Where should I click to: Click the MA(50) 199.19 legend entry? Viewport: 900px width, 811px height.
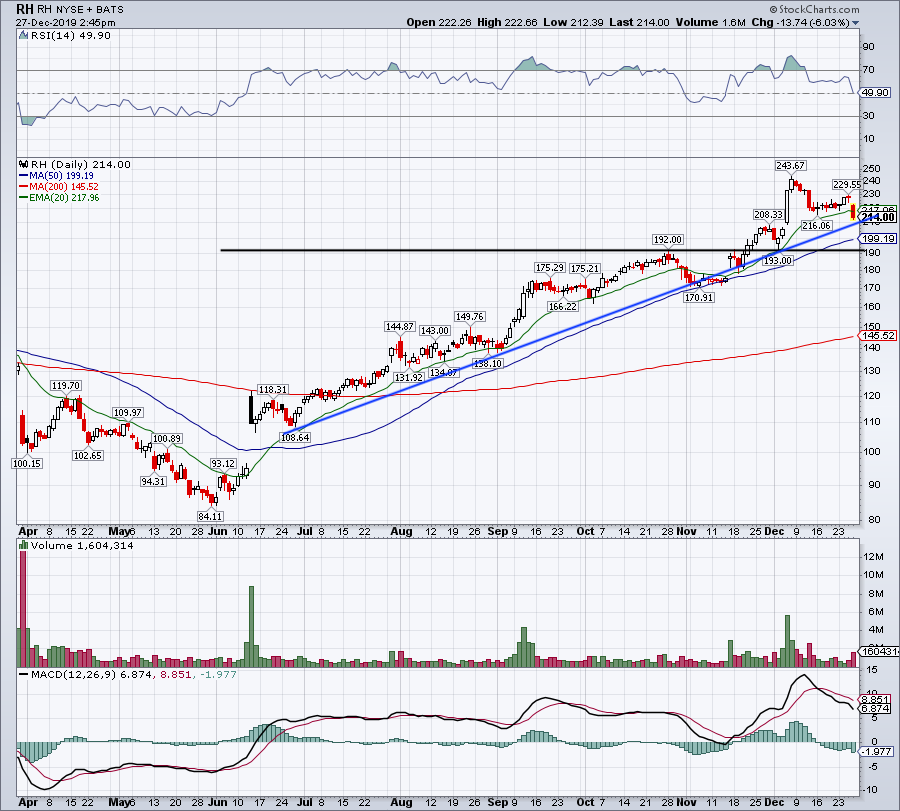click(x=61, y=176)
